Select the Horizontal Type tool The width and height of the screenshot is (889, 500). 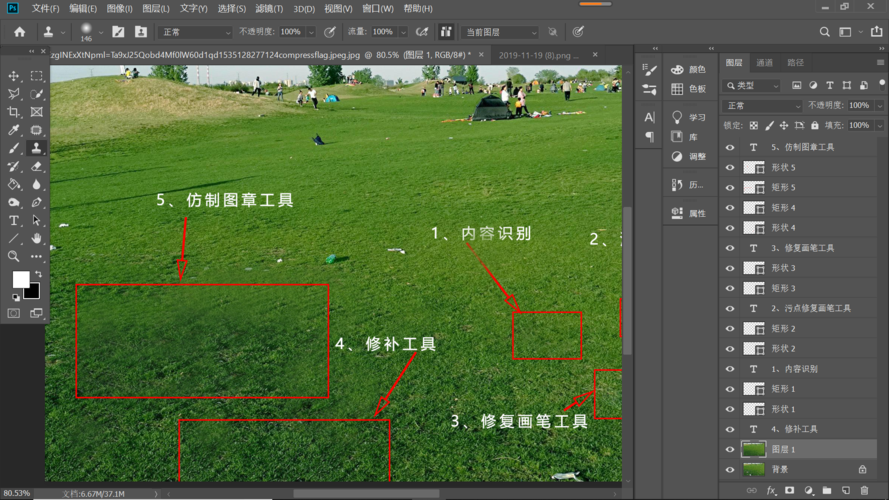click(x=14, y=220)
